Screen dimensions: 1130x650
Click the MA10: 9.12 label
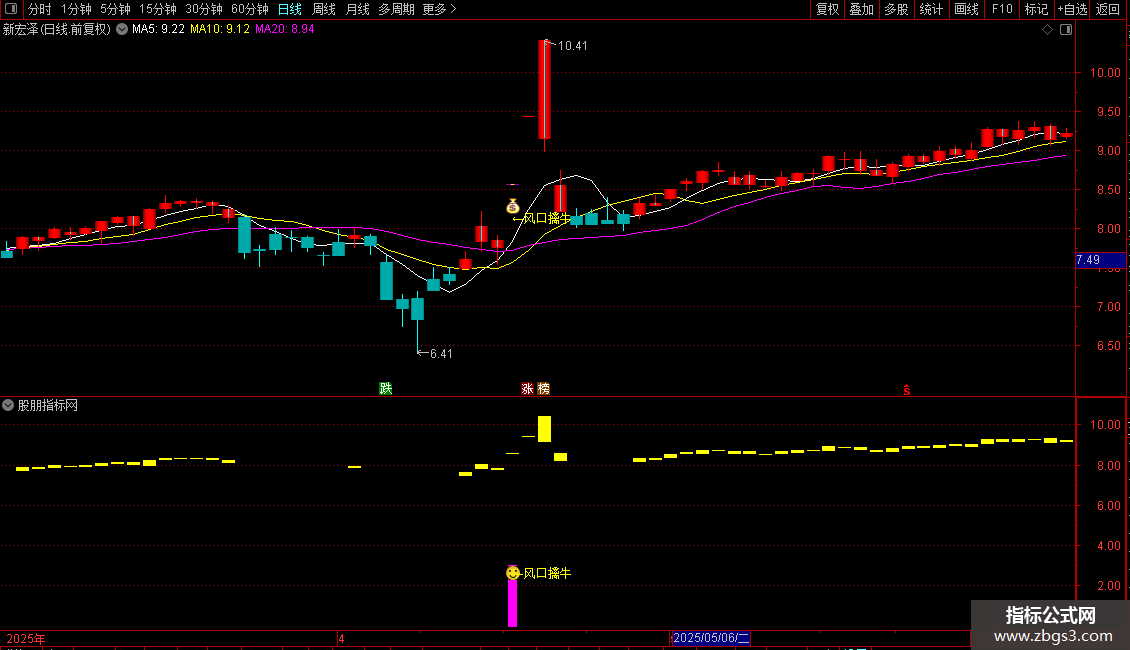pos(220,29)
